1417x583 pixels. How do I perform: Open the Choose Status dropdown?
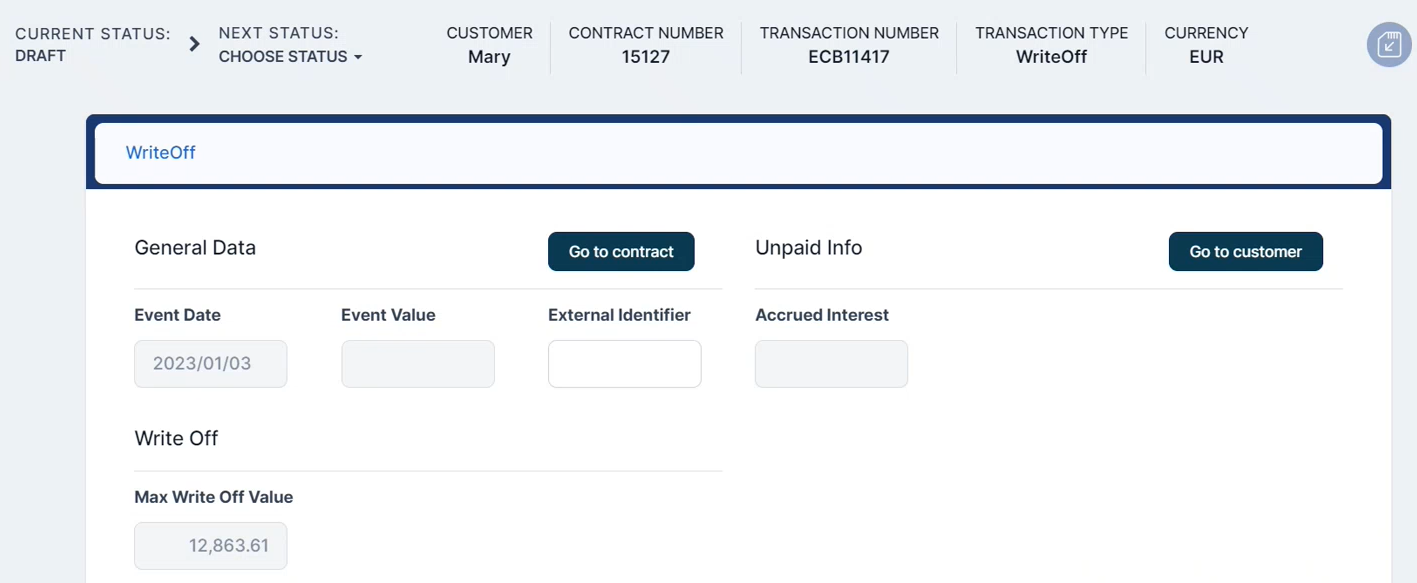point(290,57)
